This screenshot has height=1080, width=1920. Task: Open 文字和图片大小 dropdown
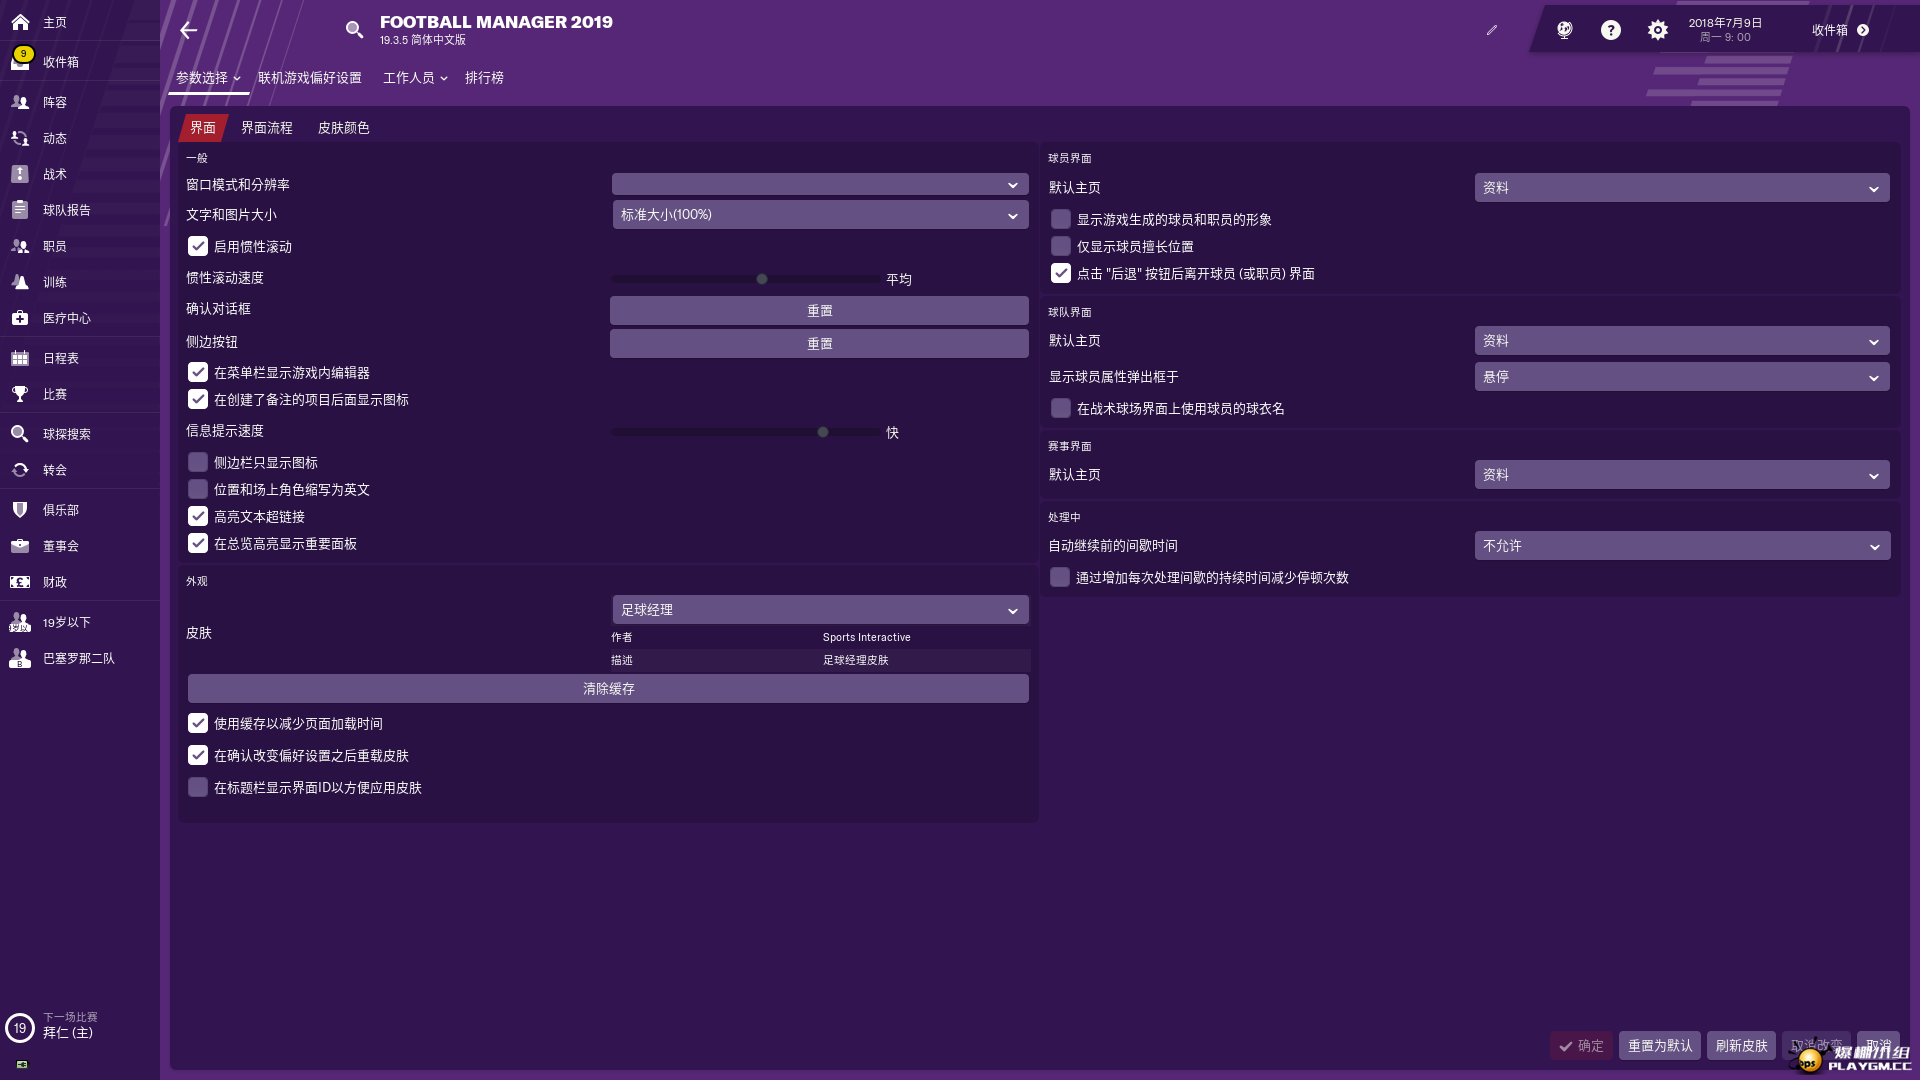[819, 215]
